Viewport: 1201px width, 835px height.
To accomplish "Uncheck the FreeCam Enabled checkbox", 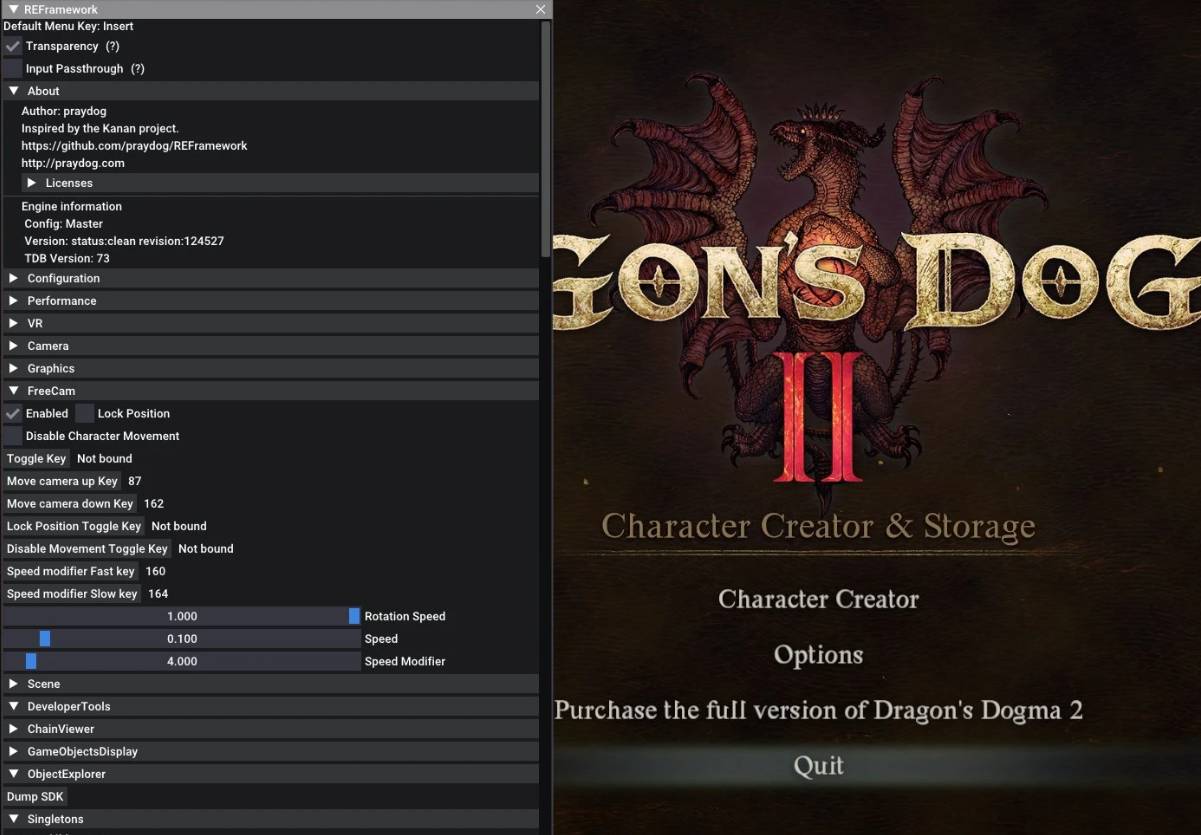I will 12,413.
